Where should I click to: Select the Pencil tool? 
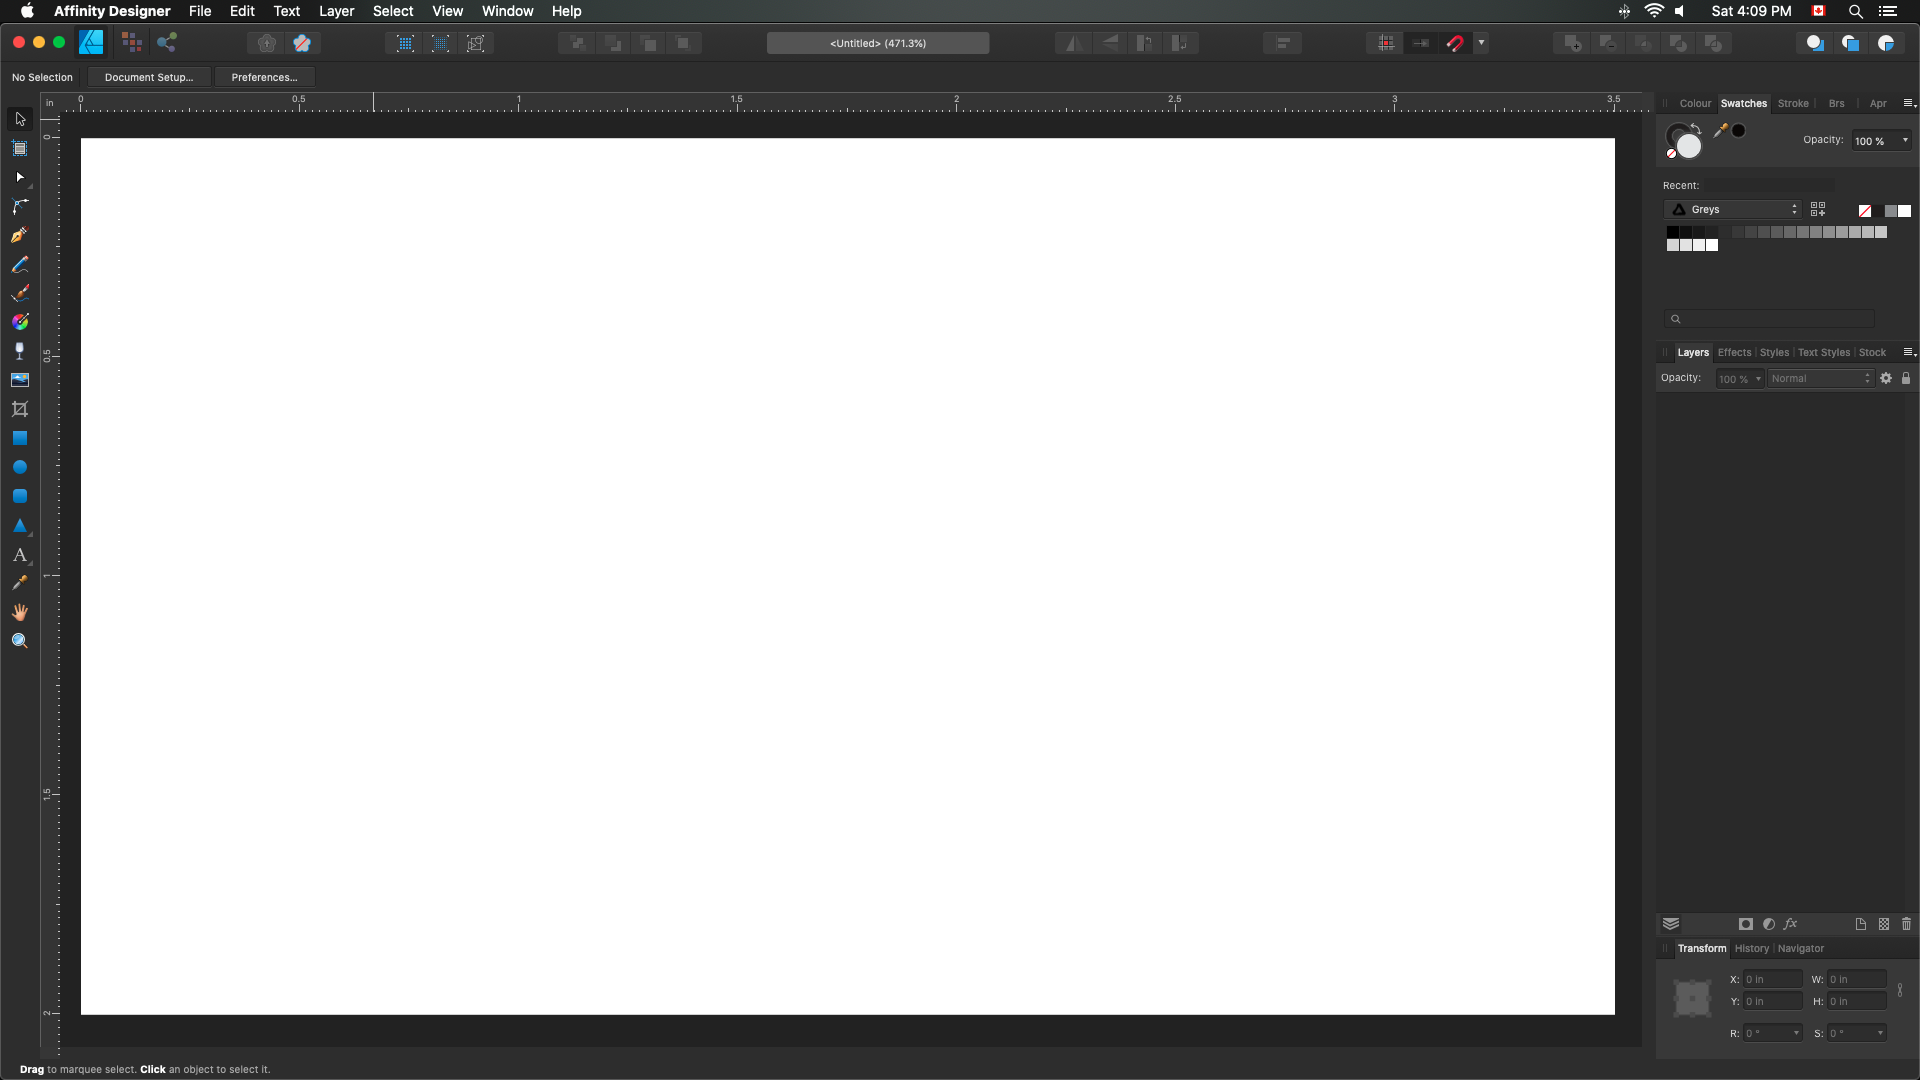20,264
